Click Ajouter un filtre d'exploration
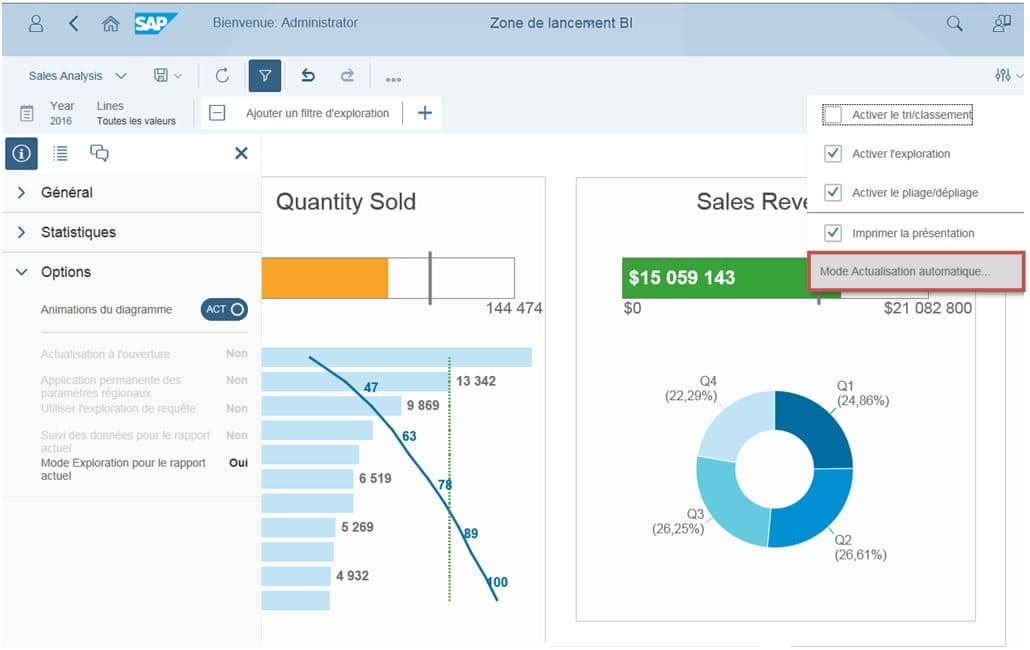Image resolution: width=1030 pixels, height=650 pixels. 317,113
